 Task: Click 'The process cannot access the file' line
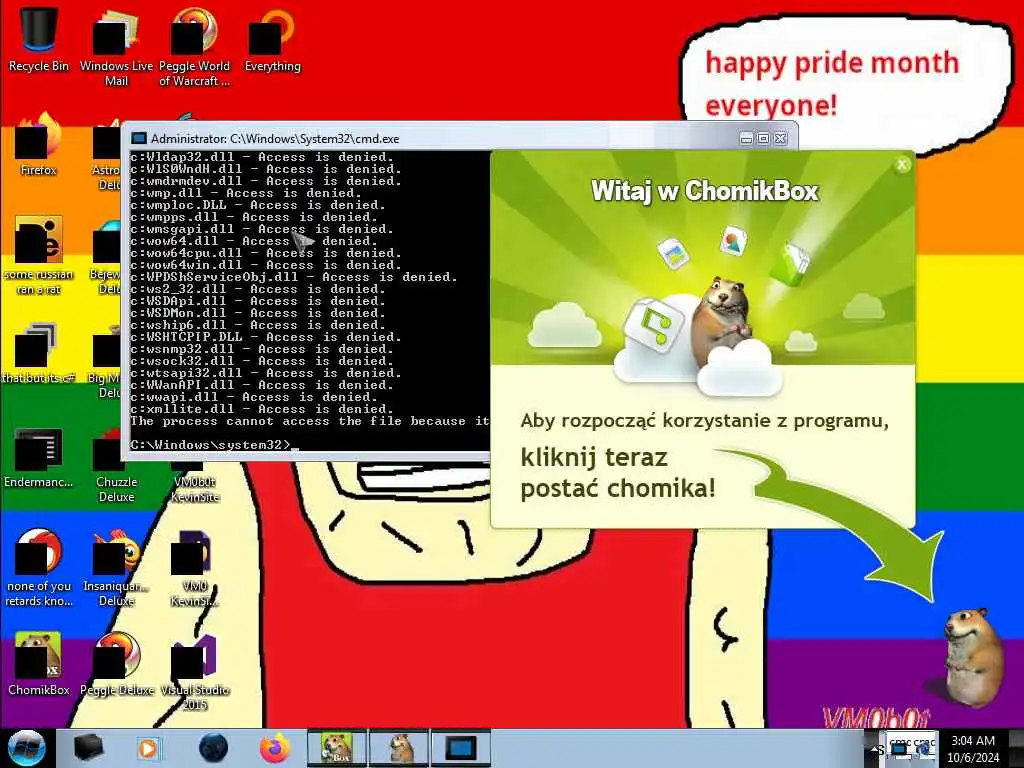310,421
